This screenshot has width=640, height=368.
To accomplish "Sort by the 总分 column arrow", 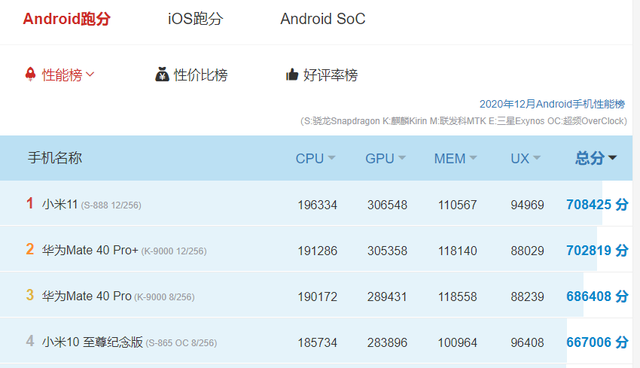I will tap(612, 157).
